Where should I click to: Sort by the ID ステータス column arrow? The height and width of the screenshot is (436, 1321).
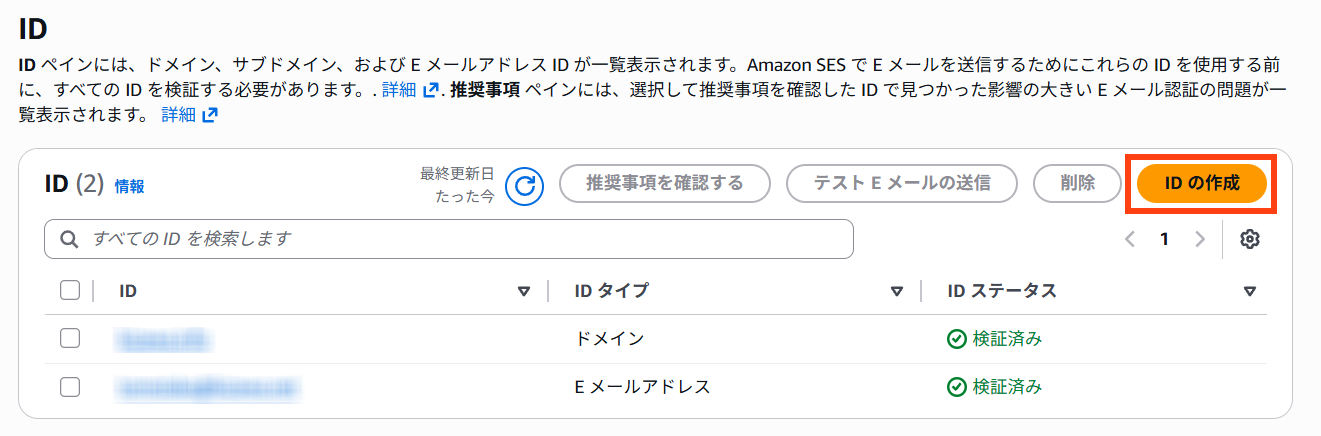(x=1249, y=292)
